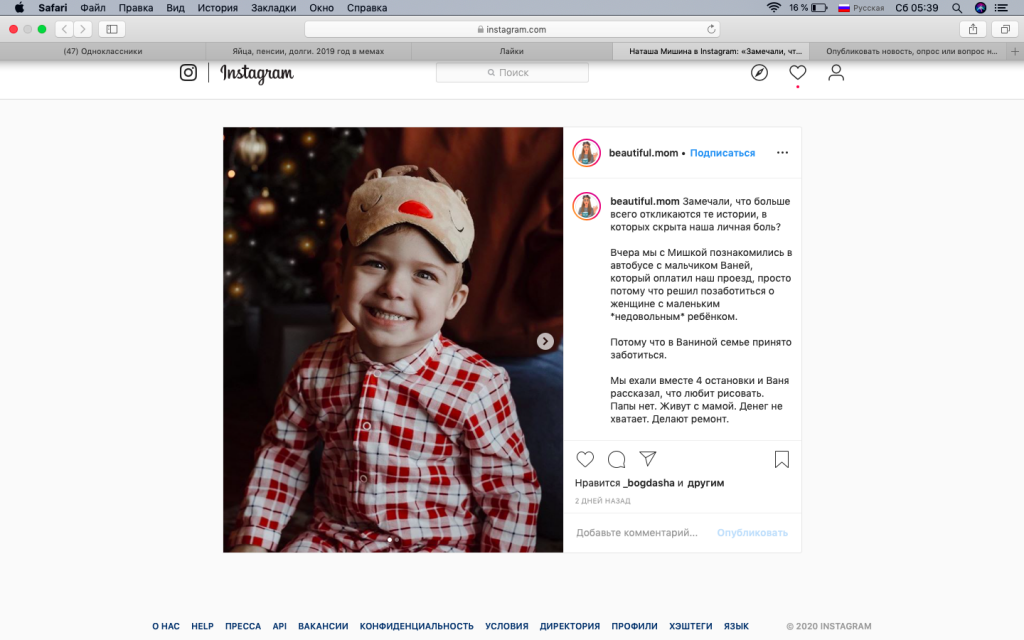
Task: Open the activity heart icon in header
Action: (x=797, y=73)
